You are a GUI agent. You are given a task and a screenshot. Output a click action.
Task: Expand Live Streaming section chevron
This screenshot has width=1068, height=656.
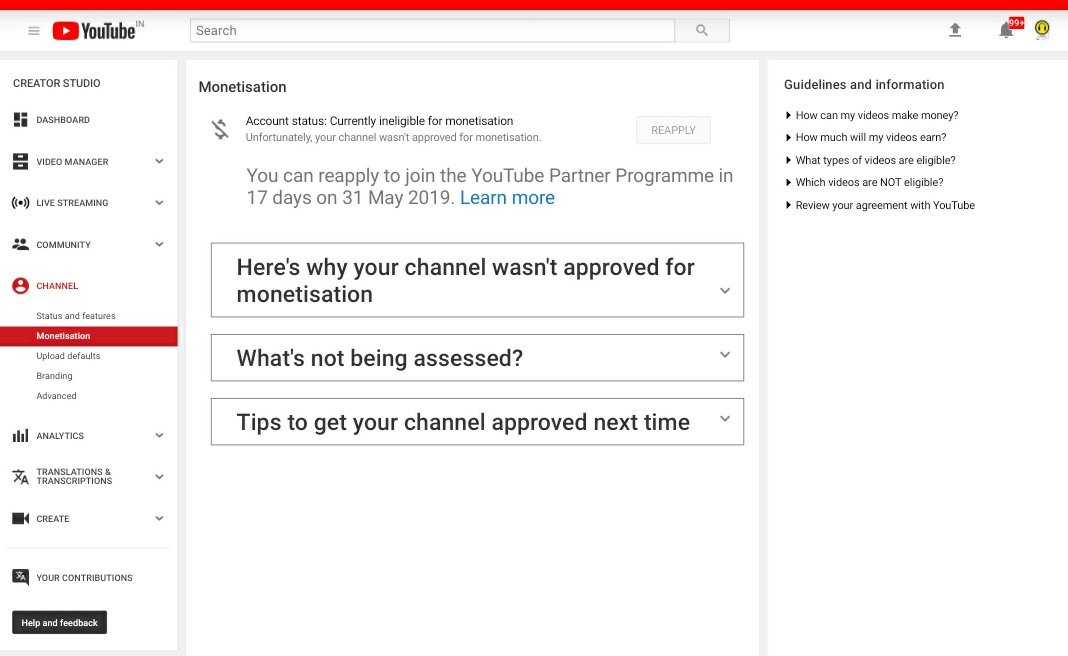[159, 203]
